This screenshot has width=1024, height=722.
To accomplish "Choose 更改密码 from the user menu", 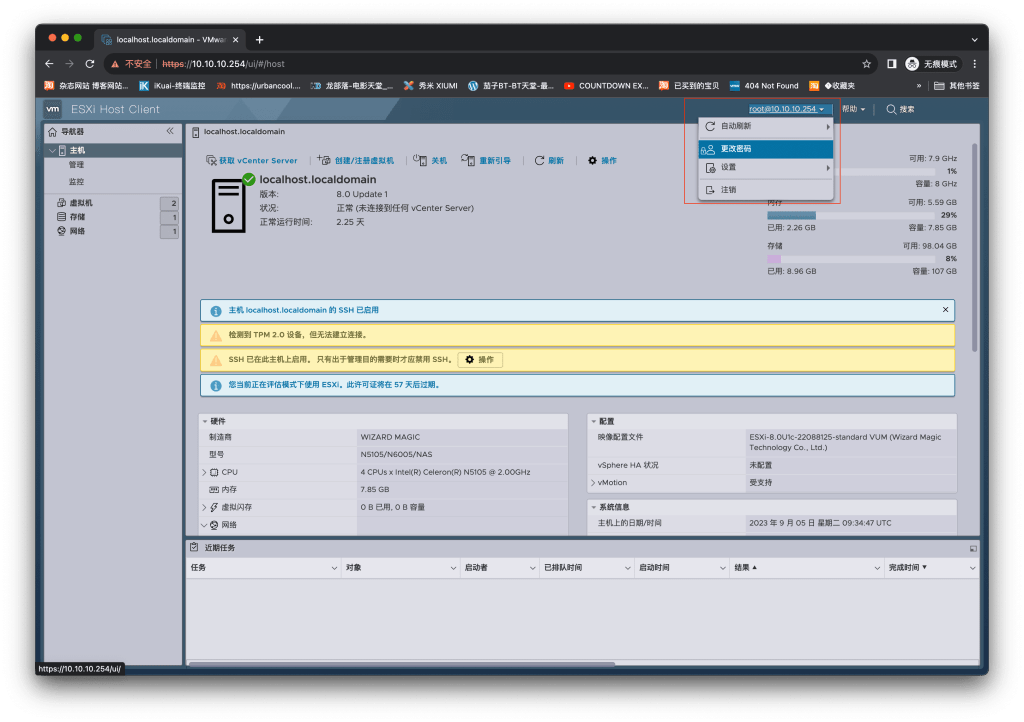I will coord(736,149).
